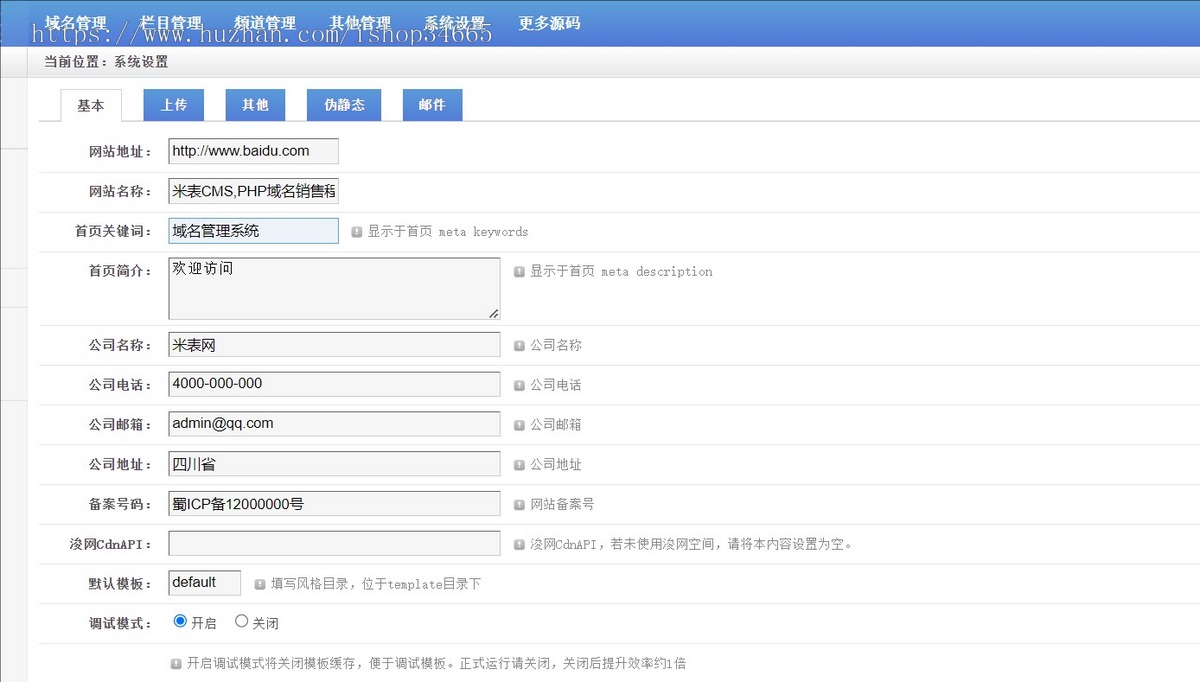The width and height of the screenshot is (1200, 682).
Task: Click the 网站名称 input field
Action: click(x=253, y=191)
